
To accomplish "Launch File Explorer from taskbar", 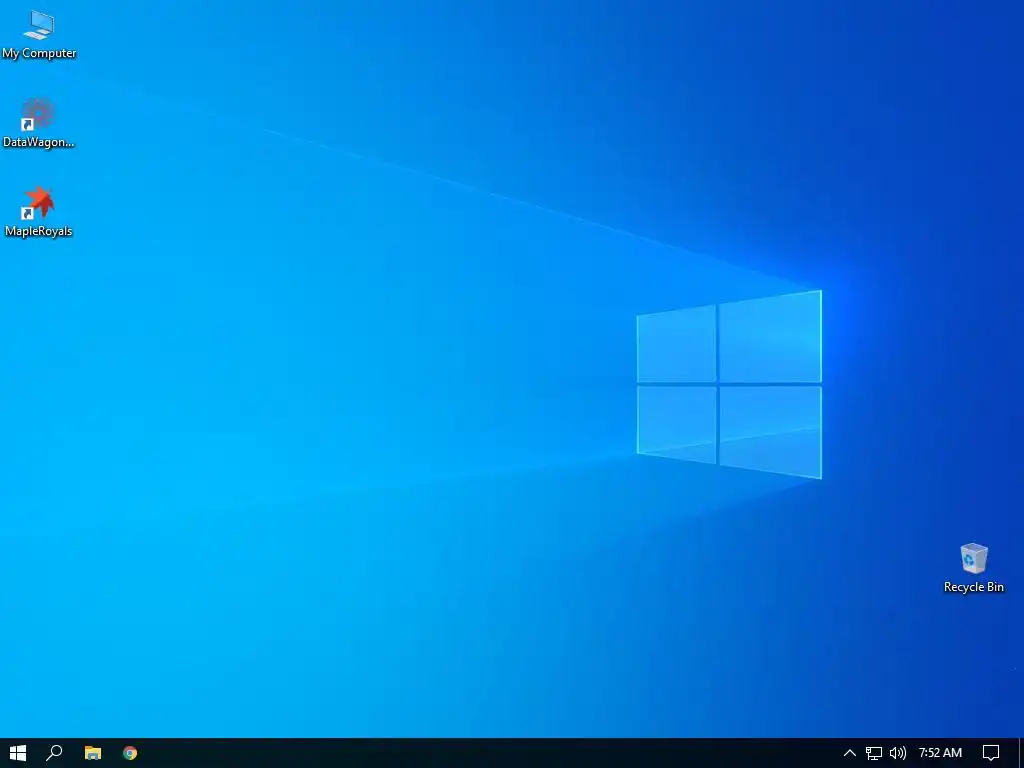I will [x=93, y=753].
